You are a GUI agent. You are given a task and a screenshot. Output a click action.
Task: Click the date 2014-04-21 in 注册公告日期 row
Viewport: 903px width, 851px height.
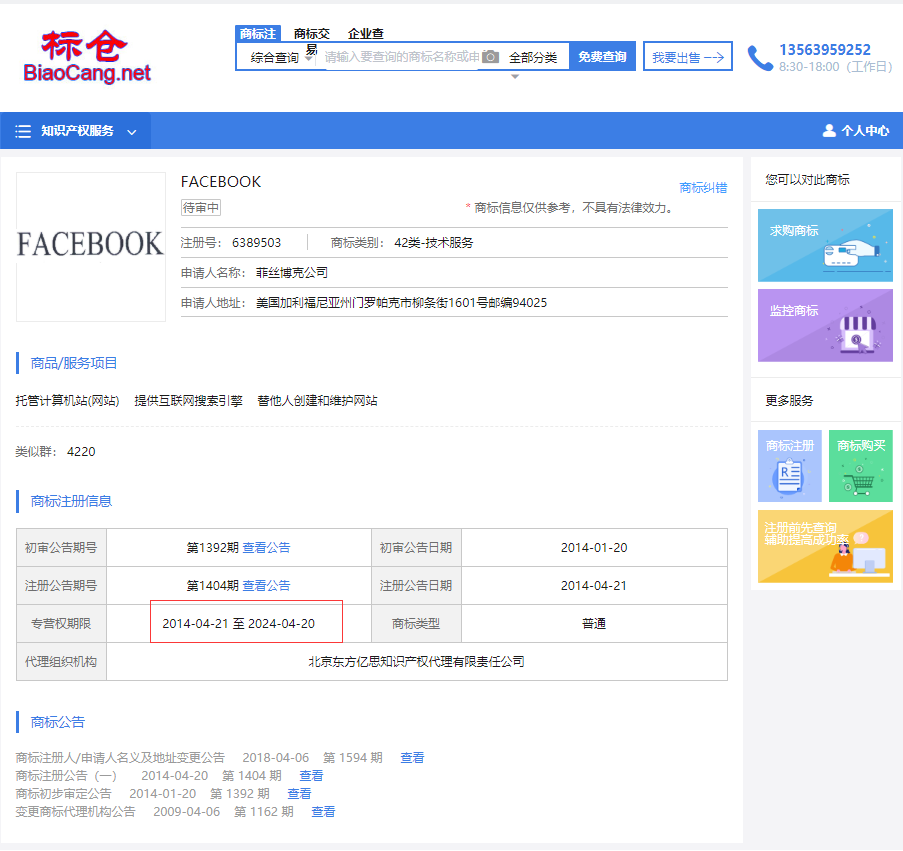pyautogui.click(x=594, y=586)
